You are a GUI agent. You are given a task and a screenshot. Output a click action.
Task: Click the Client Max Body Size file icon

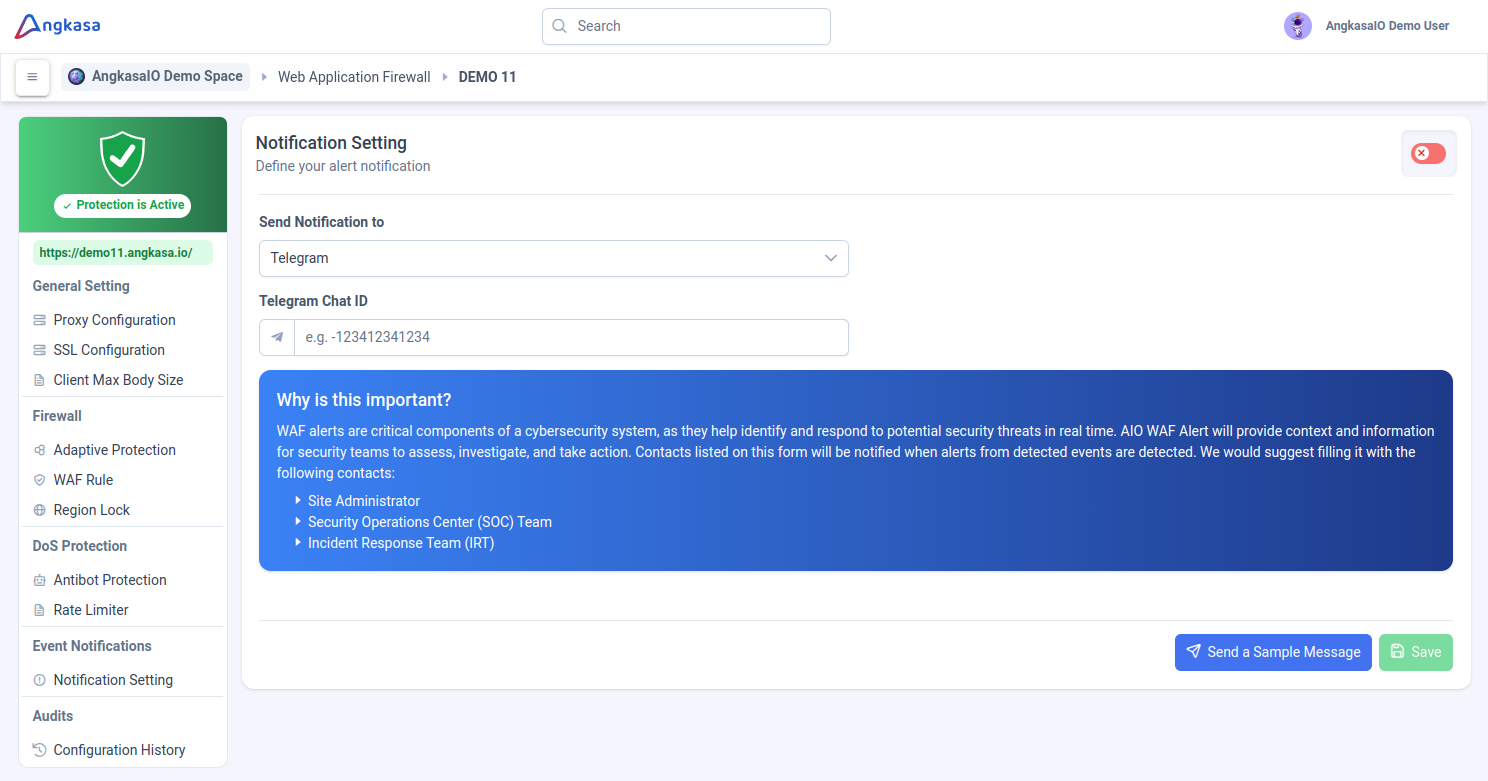(x=40, y=380)
